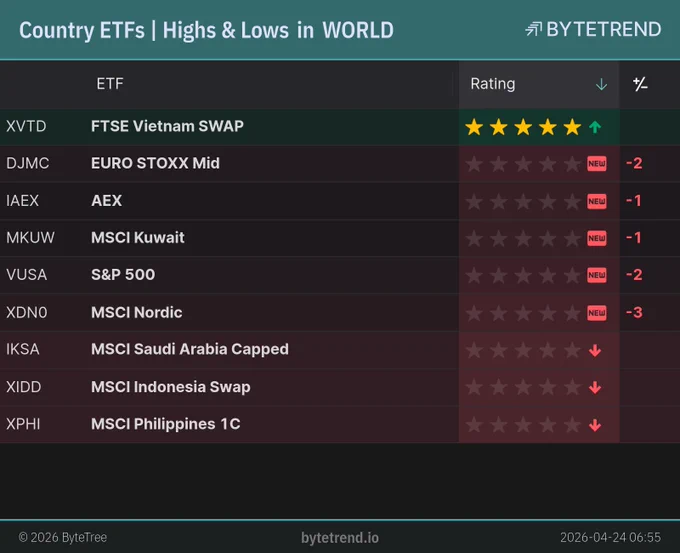Image resolution: width=680 pixels, height=553 pixels.
Task: Select the FTSE Vietnam SWAP name
Action: point(167,126)
